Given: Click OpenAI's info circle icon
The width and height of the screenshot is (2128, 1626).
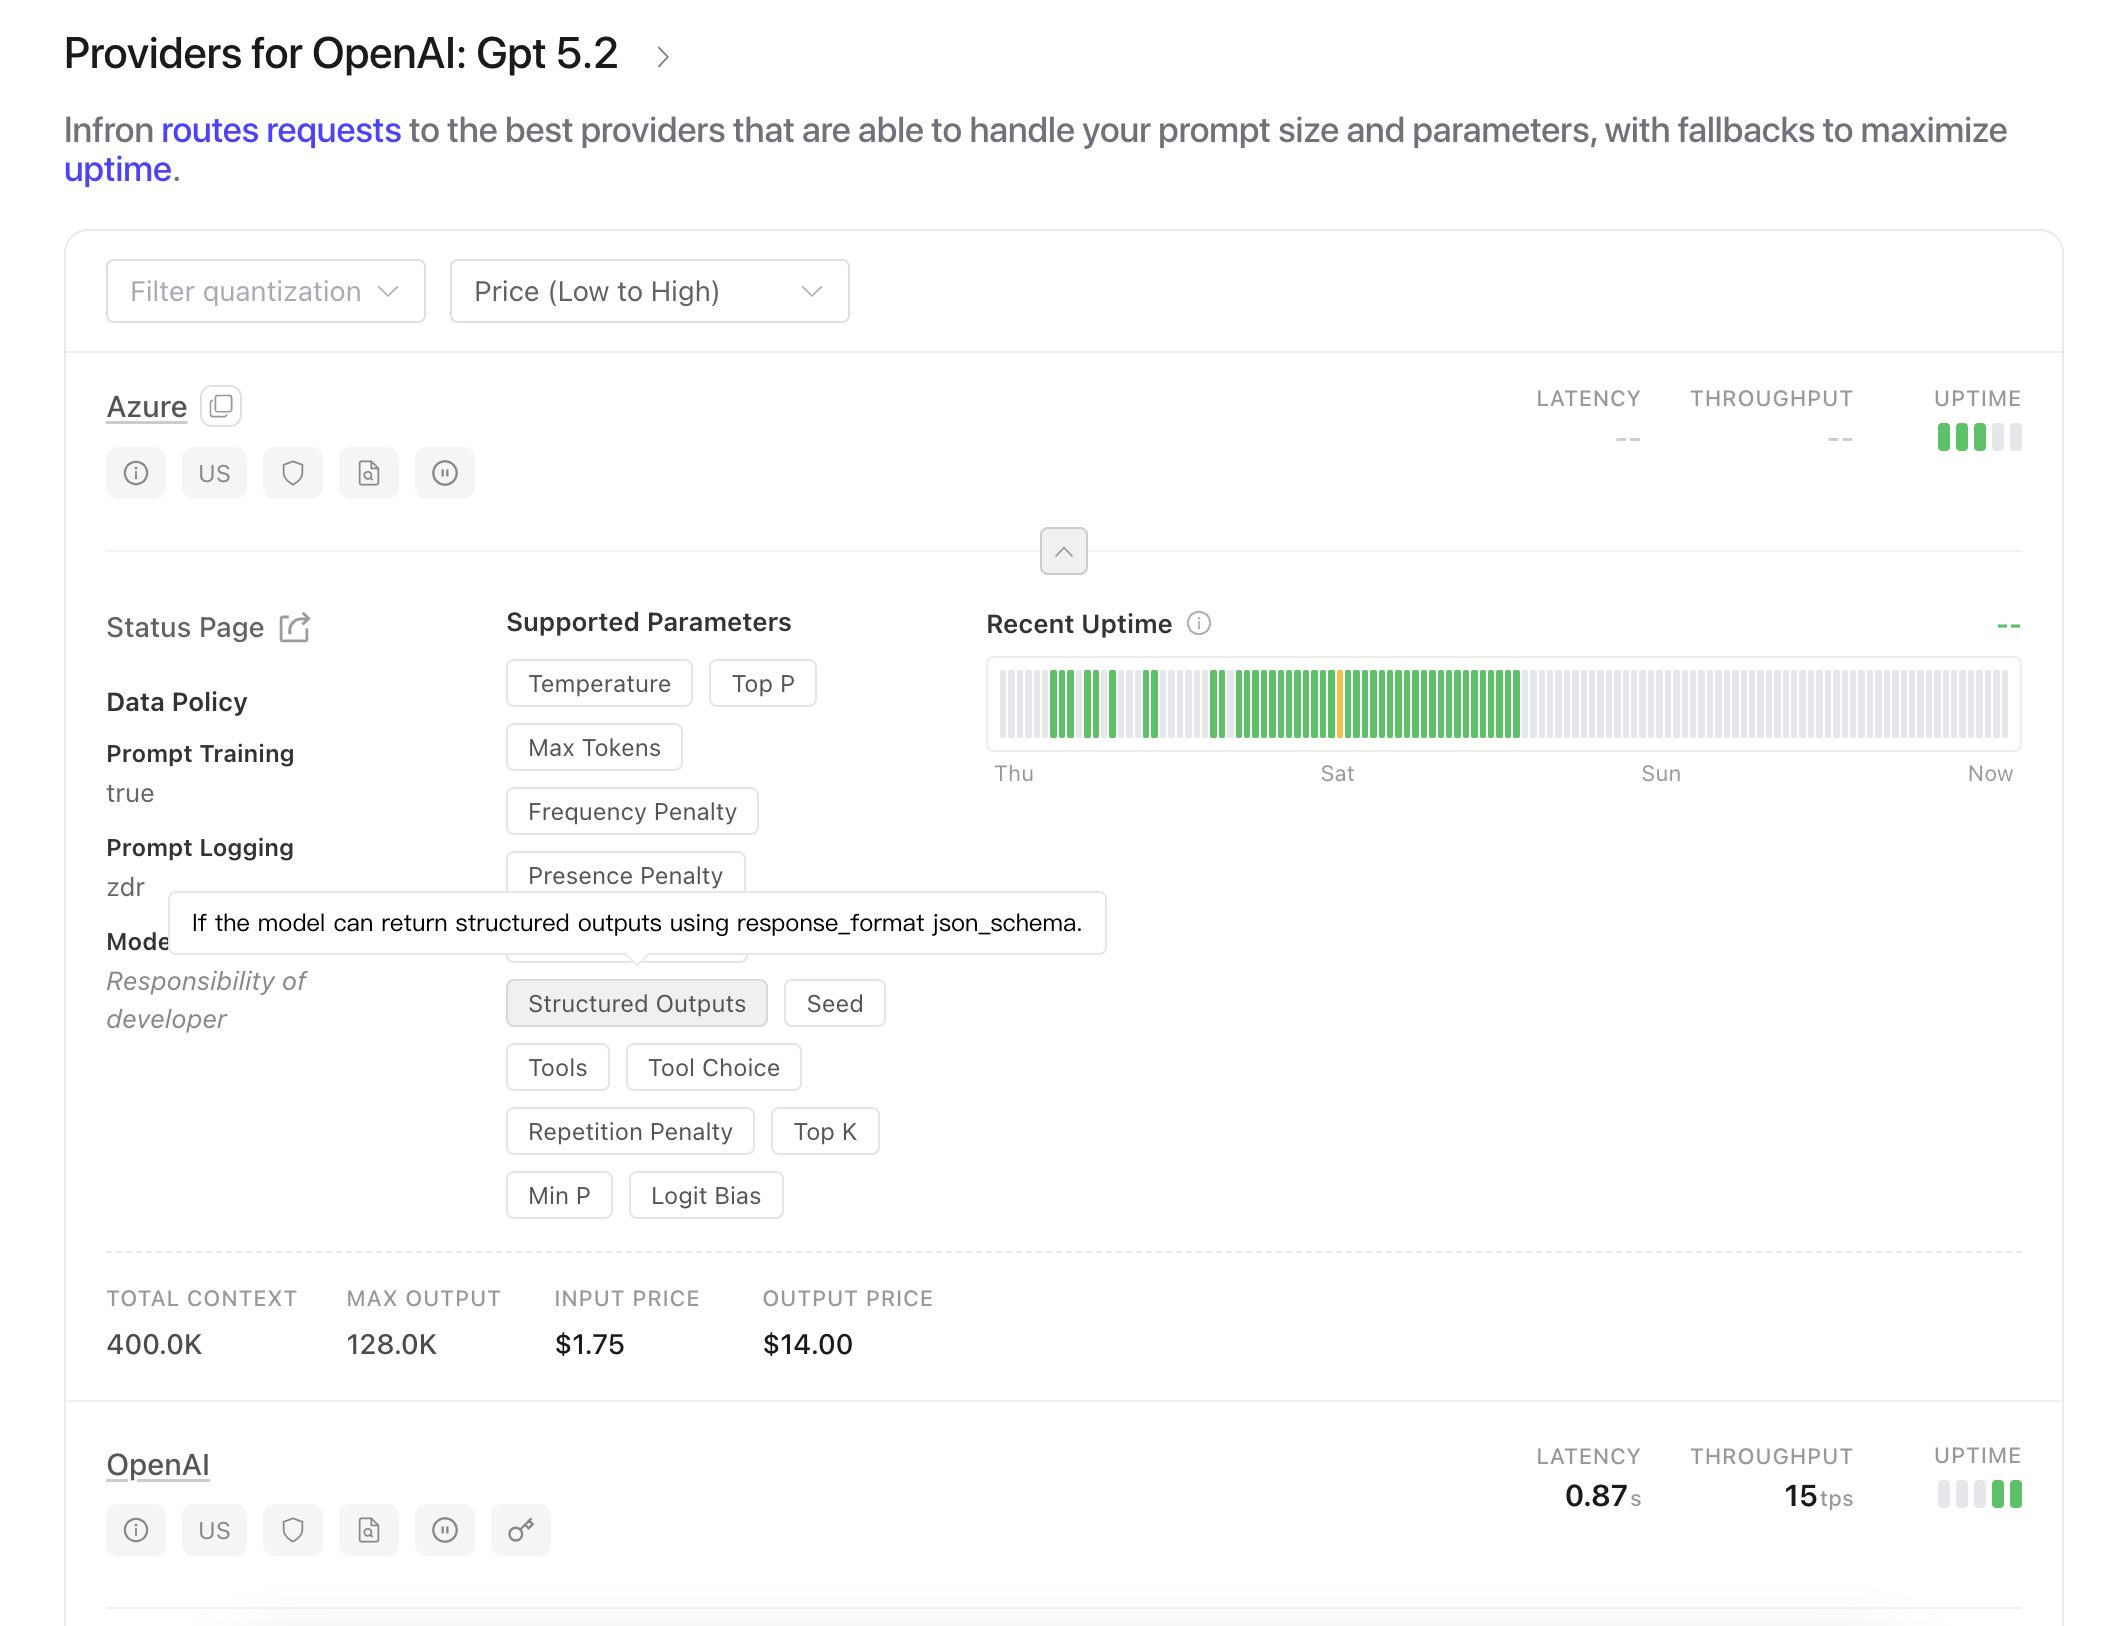Looking at the screenshot, I should [x=136, y=1530].
